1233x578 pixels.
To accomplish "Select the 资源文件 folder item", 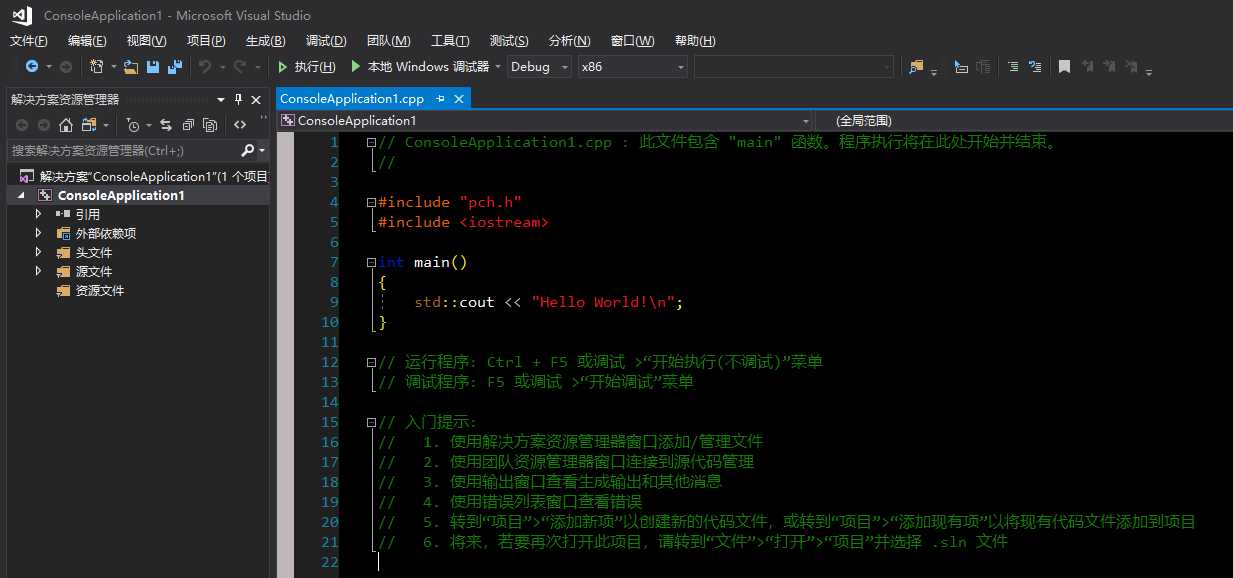I will pos(100,290).
